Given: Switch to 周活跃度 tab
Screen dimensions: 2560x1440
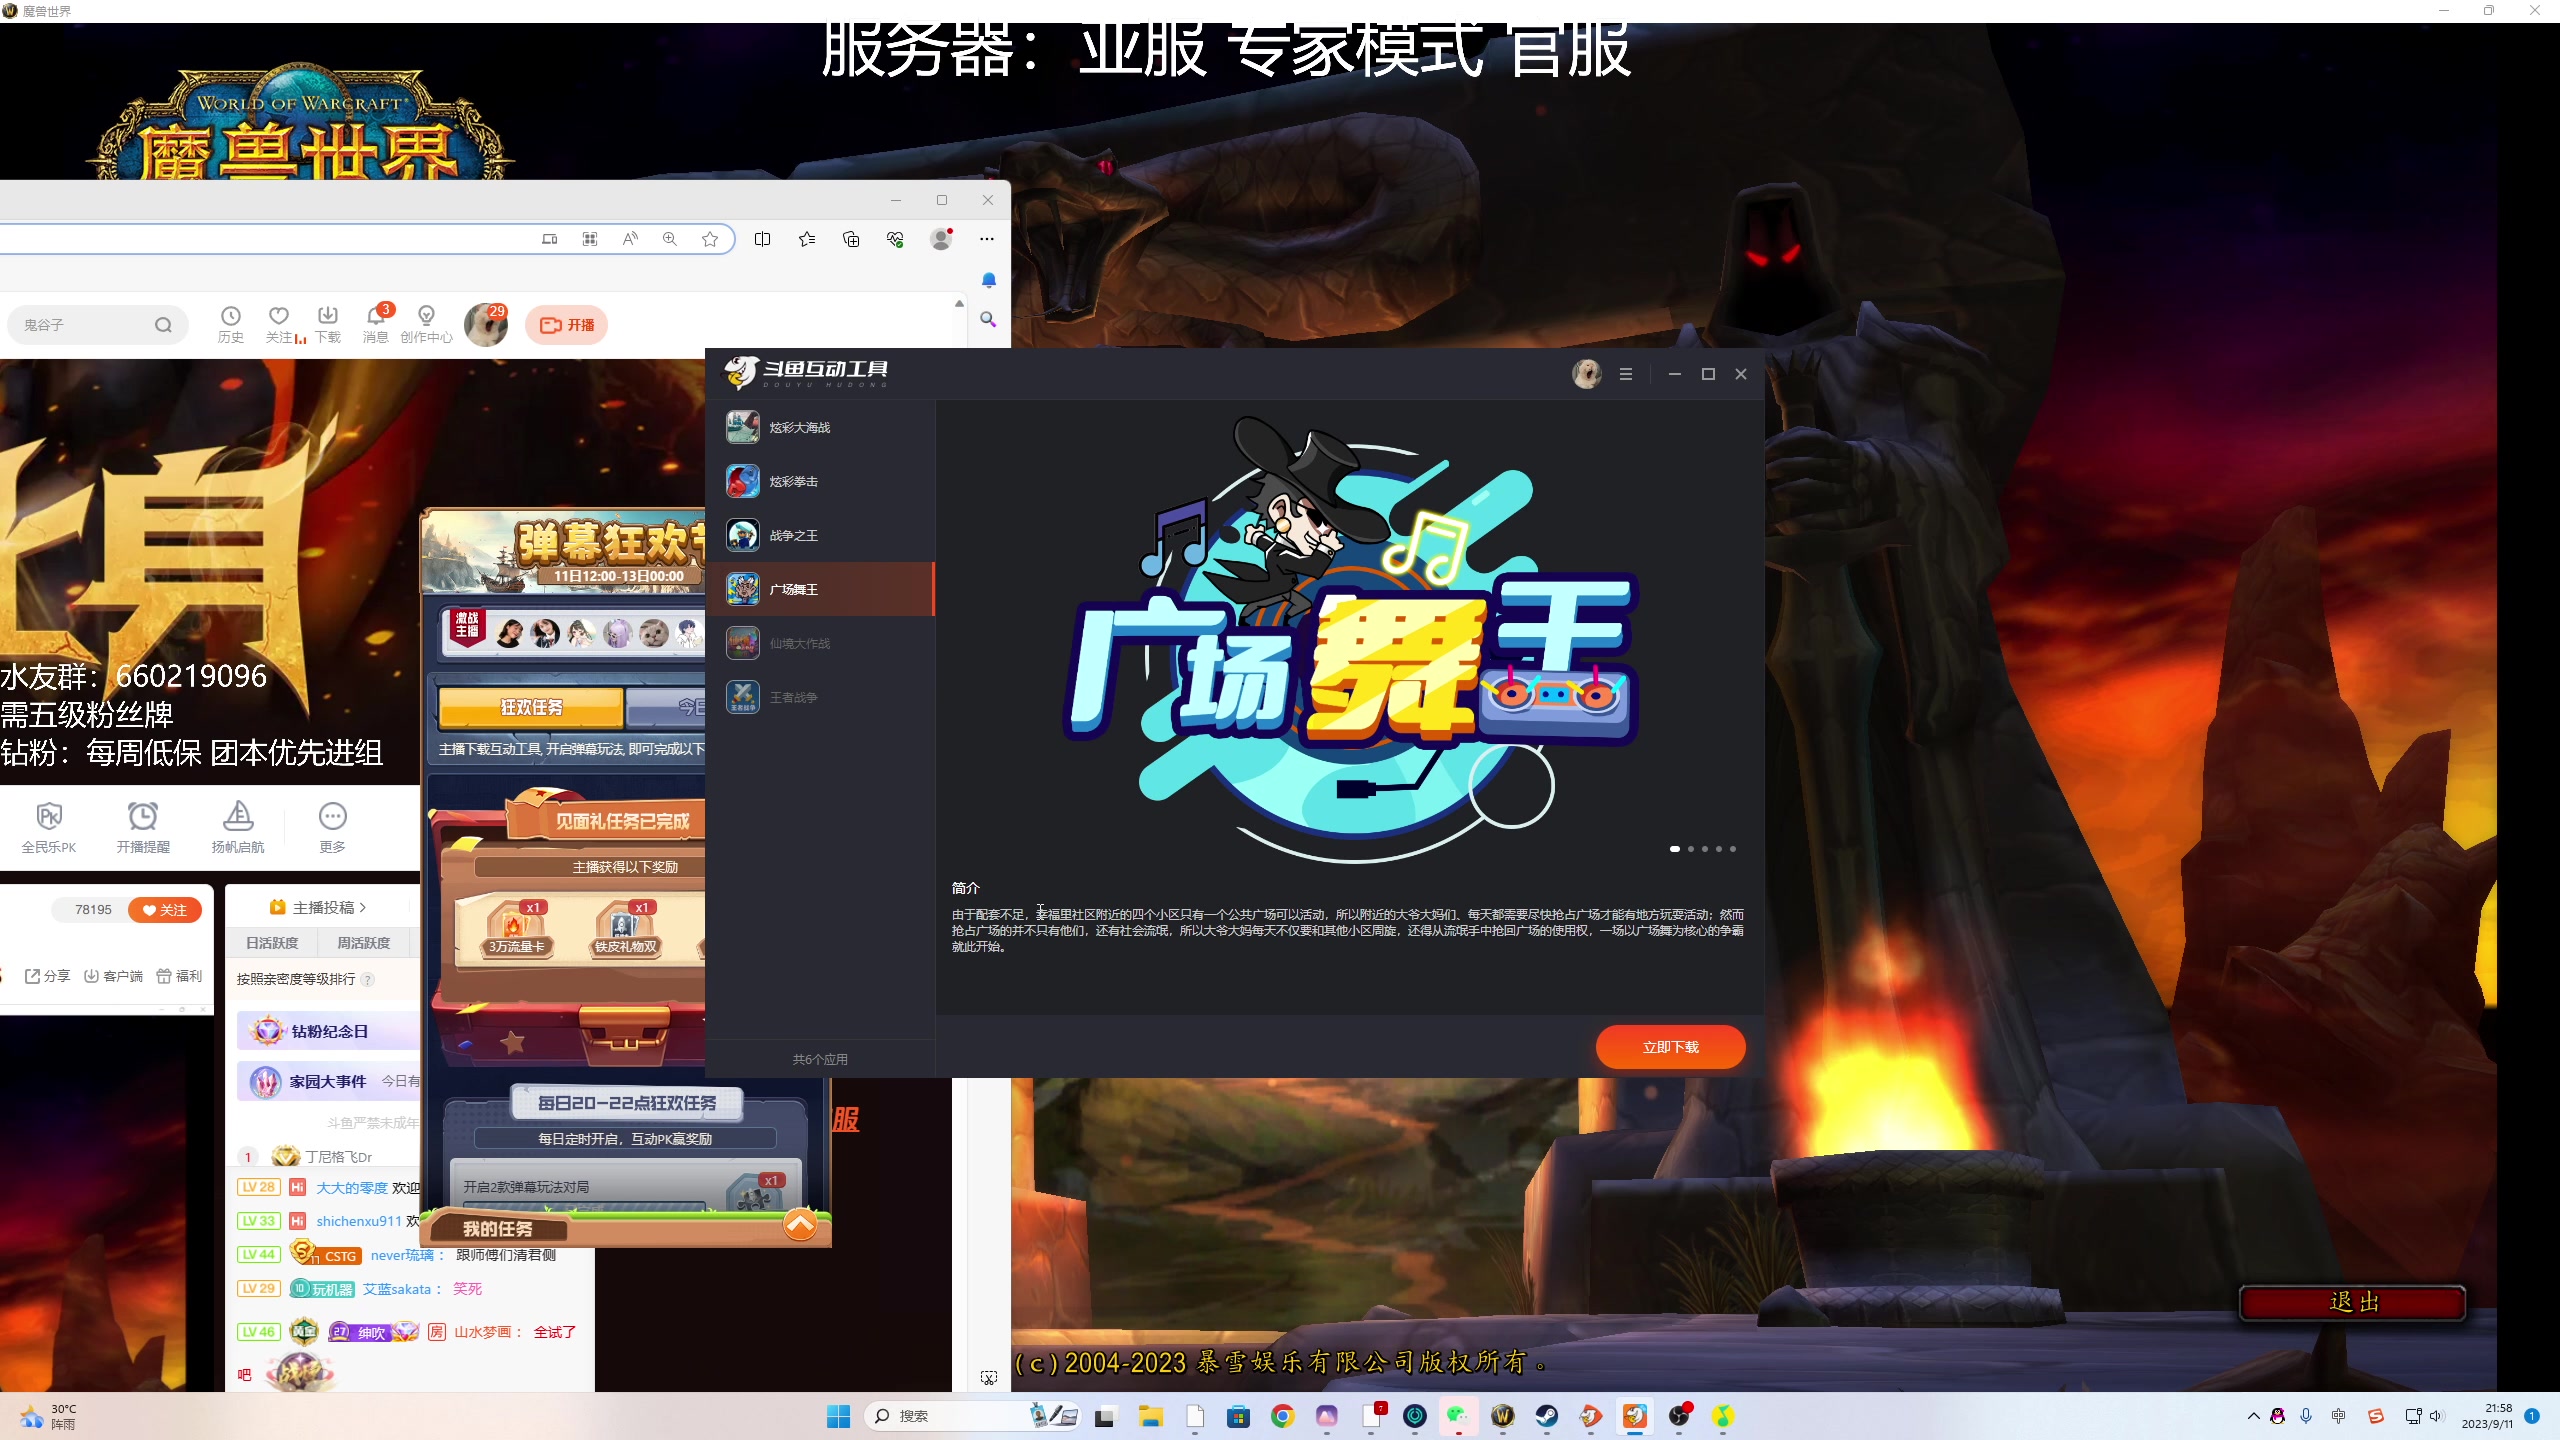Looking at the screenshot, I should [363, 943].
